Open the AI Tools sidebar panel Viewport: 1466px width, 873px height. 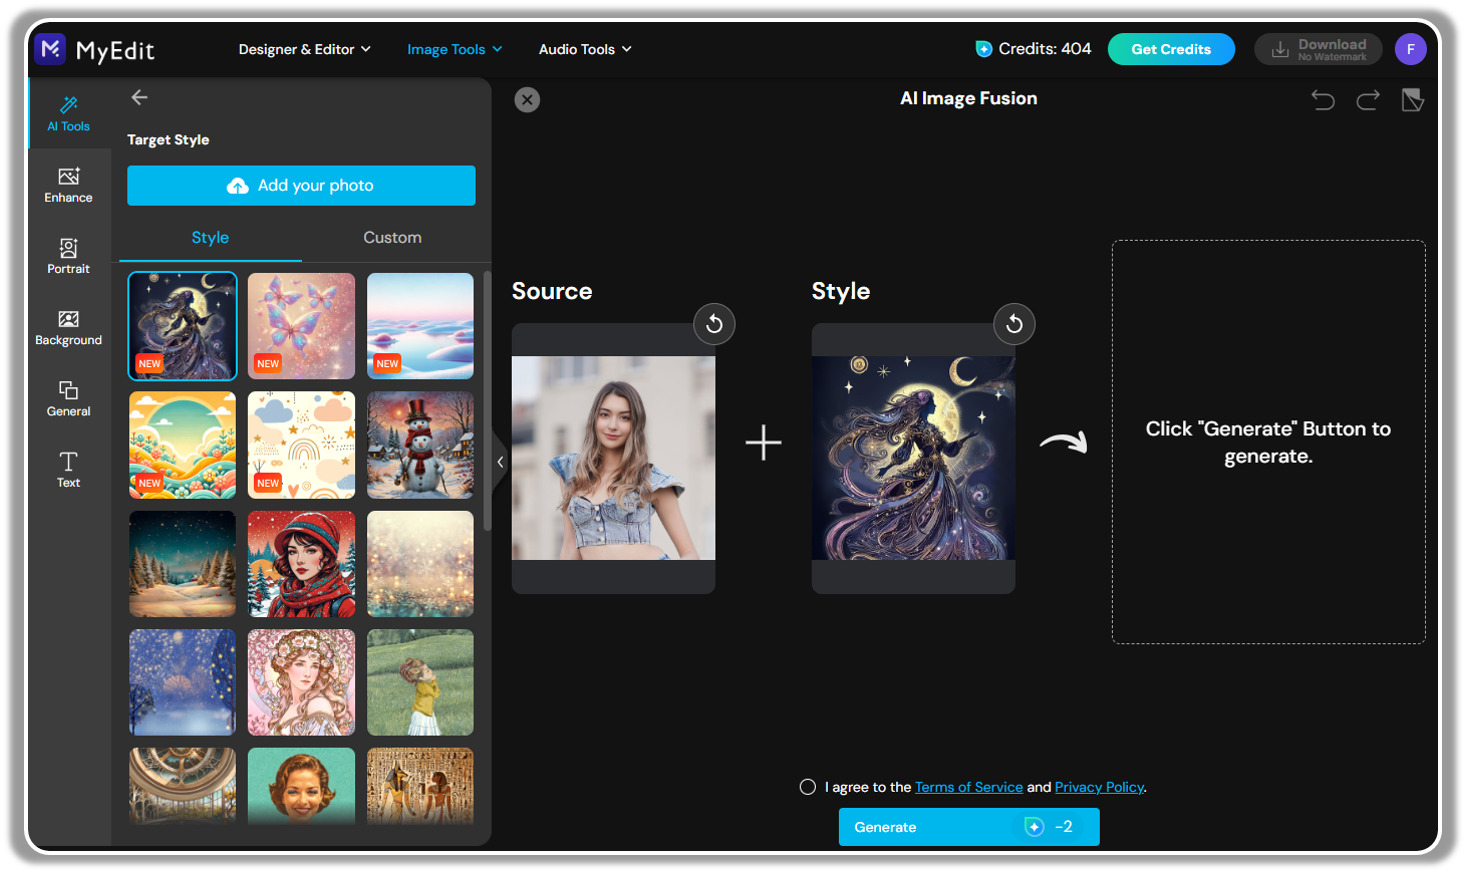[x=68, y=112]
